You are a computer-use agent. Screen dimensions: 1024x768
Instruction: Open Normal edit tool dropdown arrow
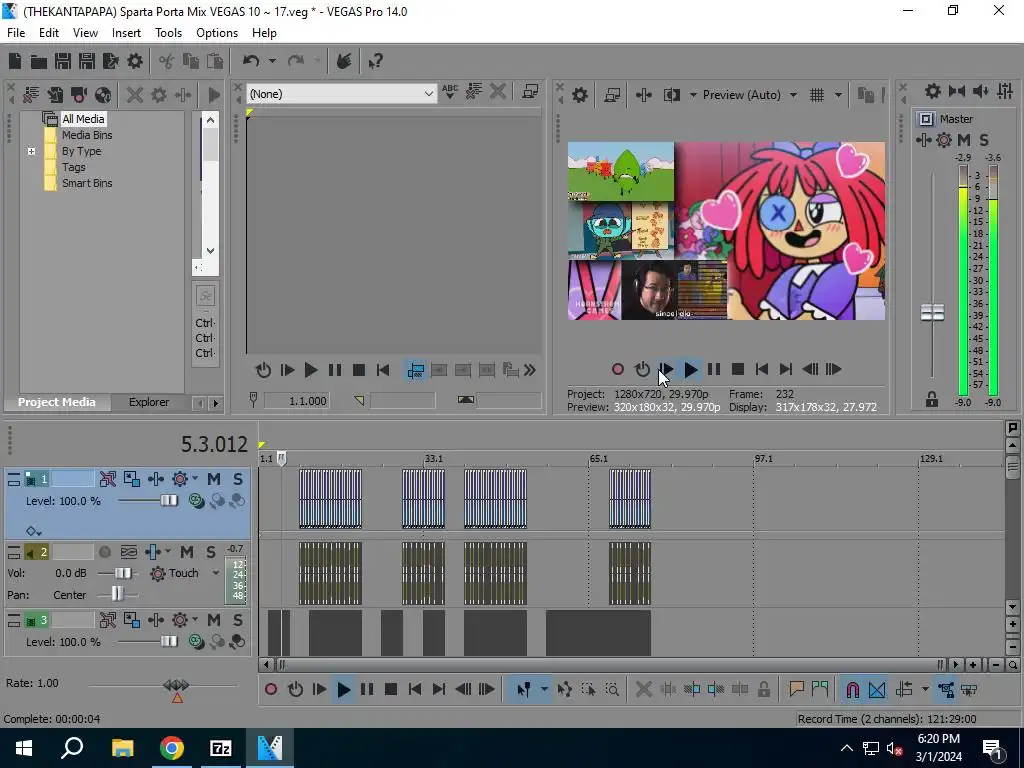click(543, 689)
